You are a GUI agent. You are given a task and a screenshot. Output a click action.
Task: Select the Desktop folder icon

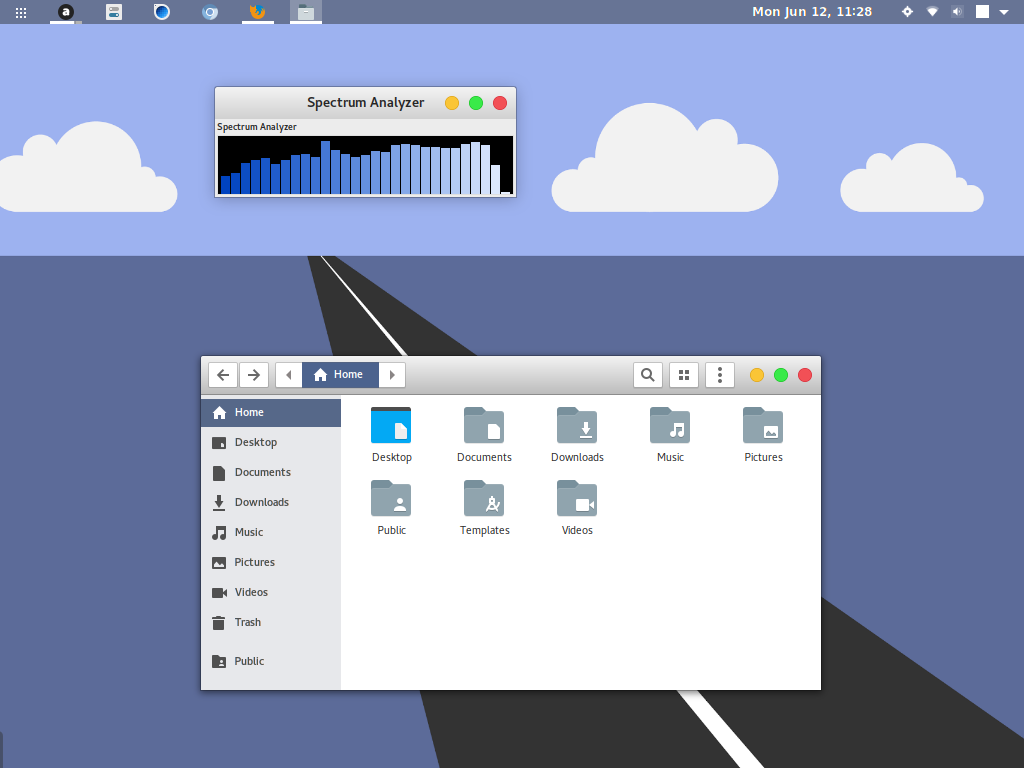391,426
